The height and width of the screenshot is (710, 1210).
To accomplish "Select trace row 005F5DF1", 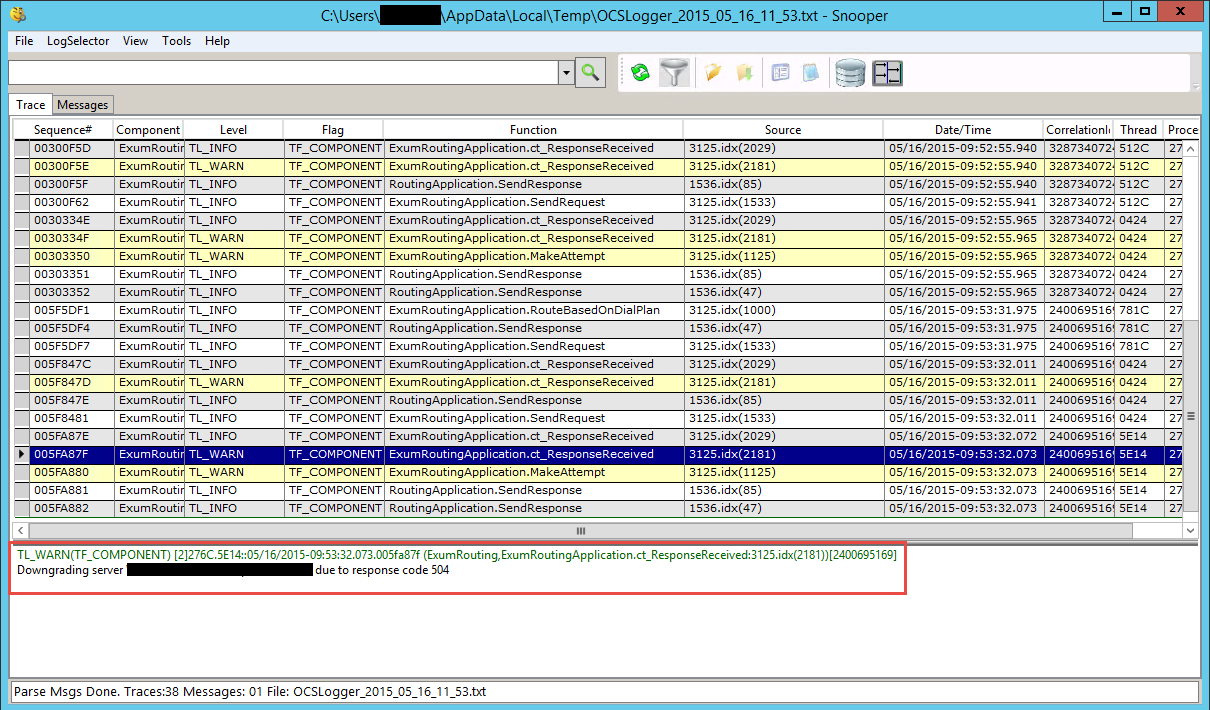I will [x=597, y=310].
